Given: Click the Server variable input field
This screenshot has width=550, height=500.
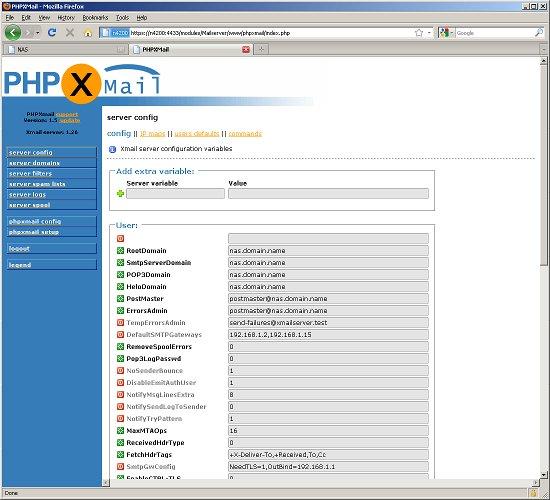Looking at the screenshot, I should point(175,194).
